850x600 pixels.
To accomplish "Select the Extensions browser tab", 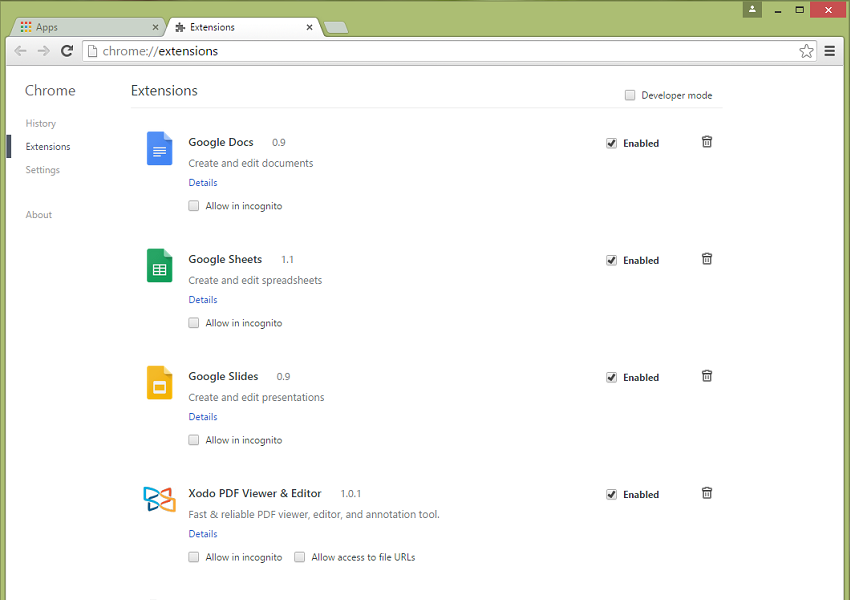I will tap(245, 27).
